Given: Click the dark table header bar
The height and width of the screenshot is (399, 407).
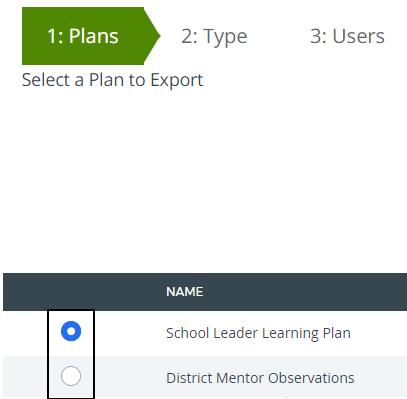Looking at the screenshot, I should click(x=205, y=292).
